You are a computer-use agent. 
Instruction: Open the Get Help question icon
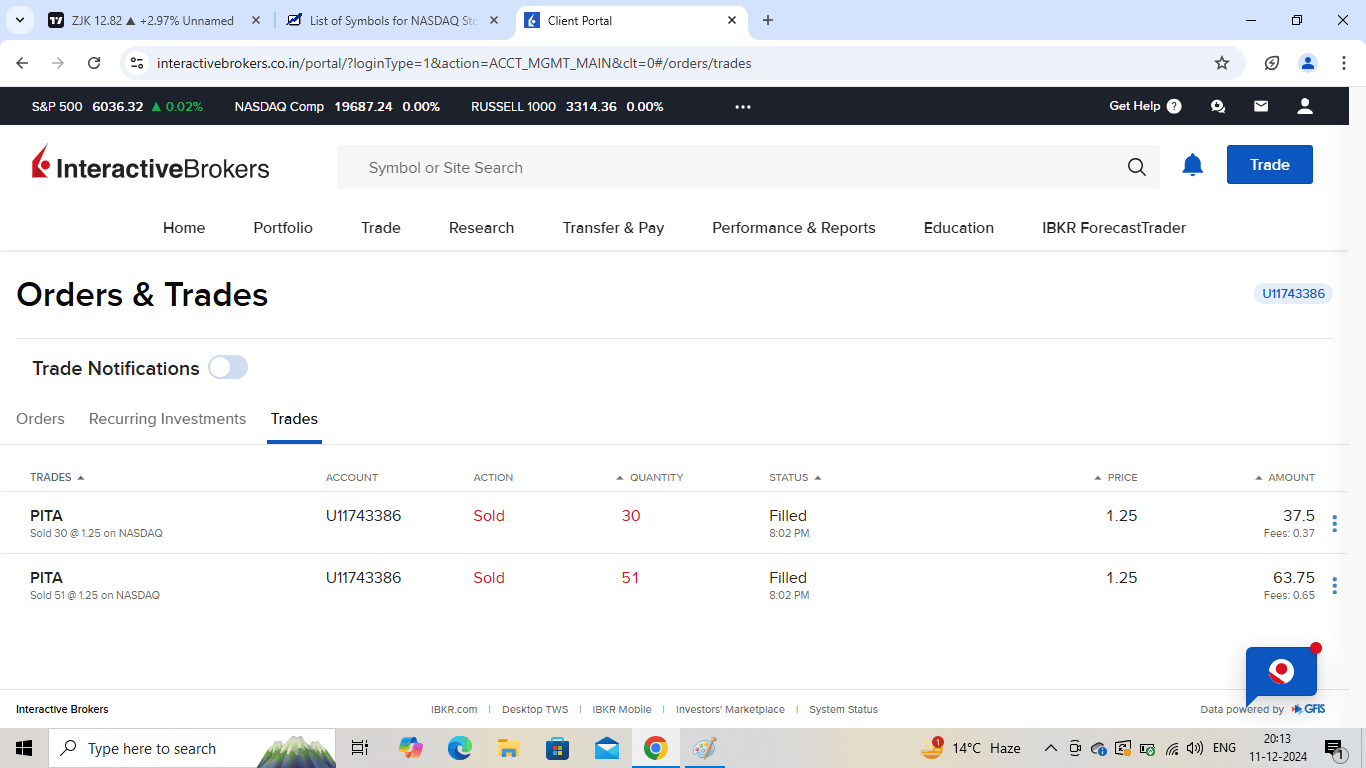pyautogui.click(x=1174, y=106)
